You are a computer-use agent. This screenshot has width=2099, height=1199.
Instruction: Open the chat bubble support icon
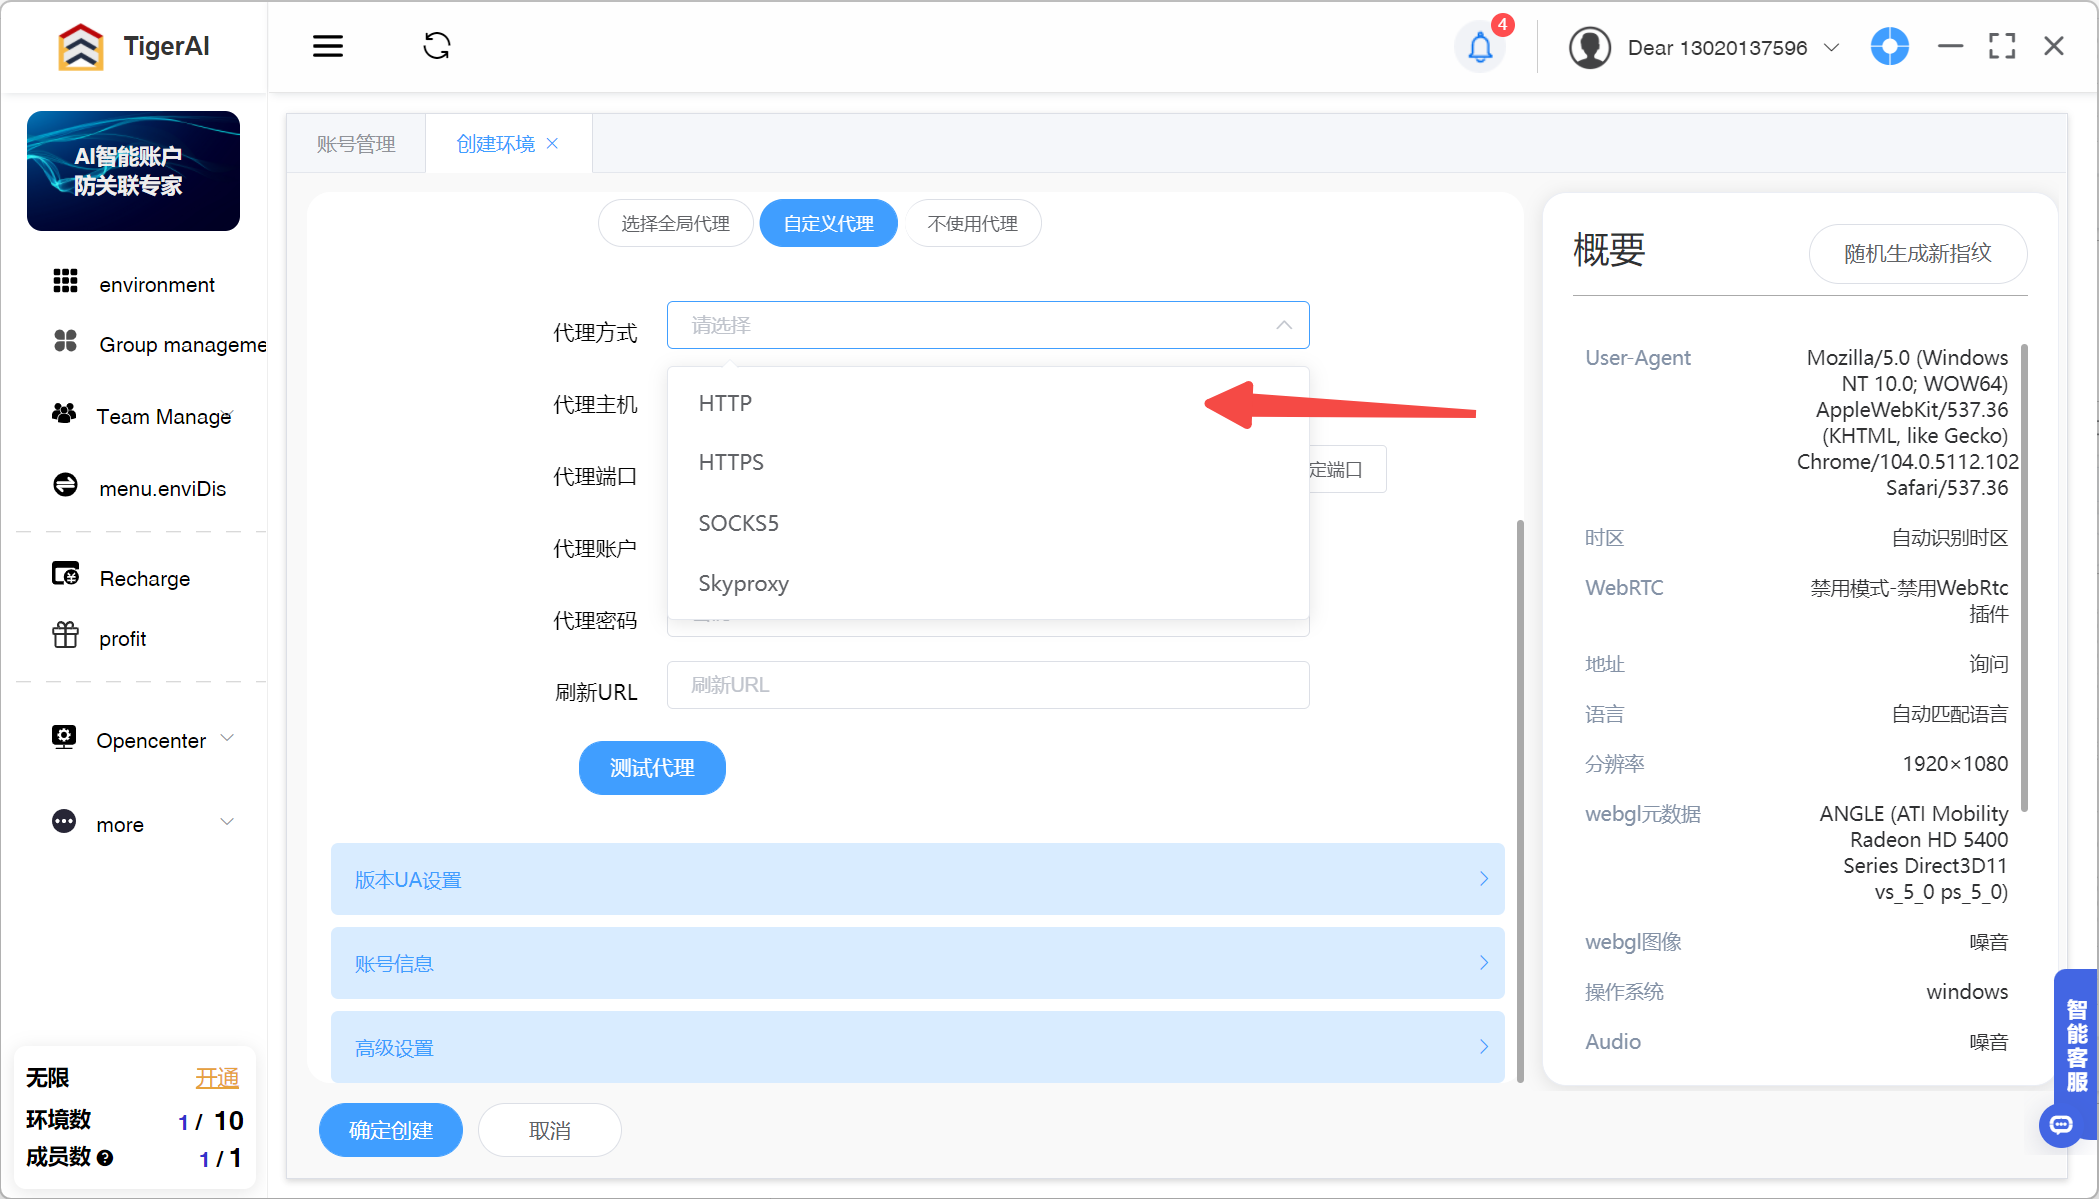(2061, 1125)
